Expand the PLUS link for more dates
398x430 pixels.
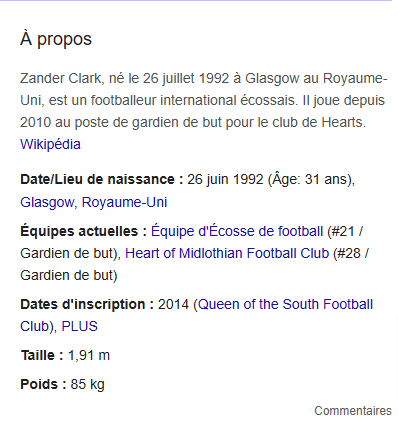80,326
